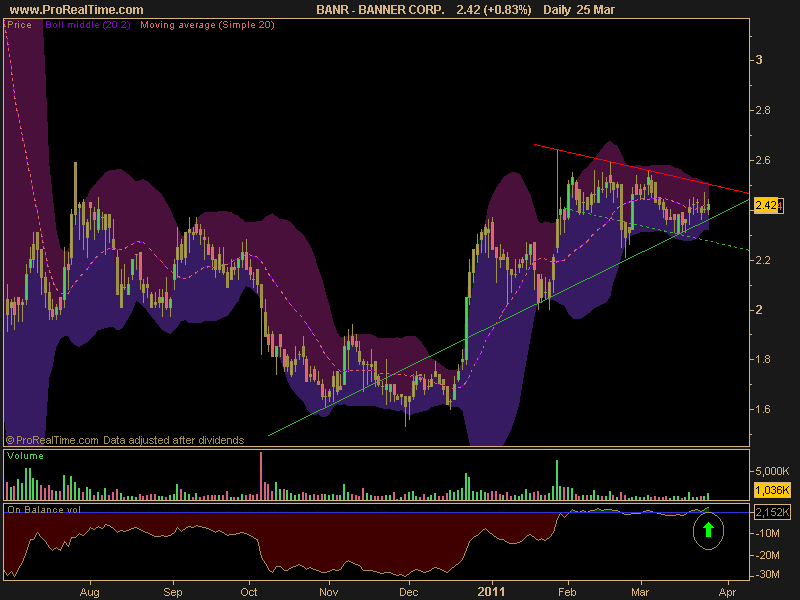The width and height of the screenshot is (800, 600).
Task: Click the Apr date axis label
Action: point(727,592)
